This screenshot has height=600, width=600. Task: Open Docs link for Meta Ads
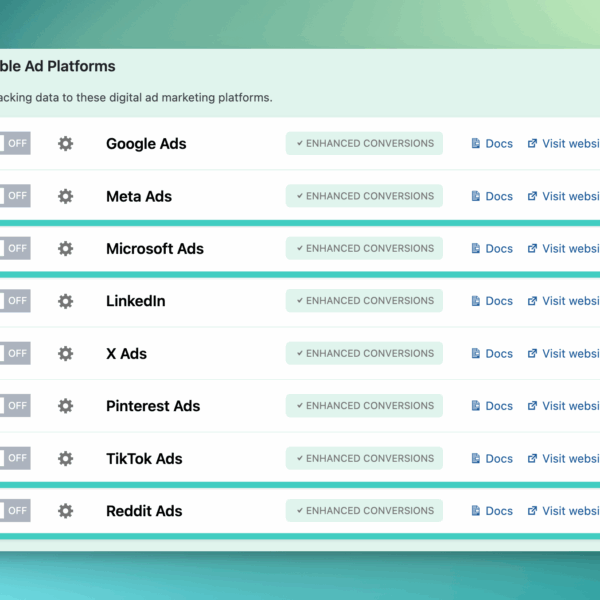point(492,196)
